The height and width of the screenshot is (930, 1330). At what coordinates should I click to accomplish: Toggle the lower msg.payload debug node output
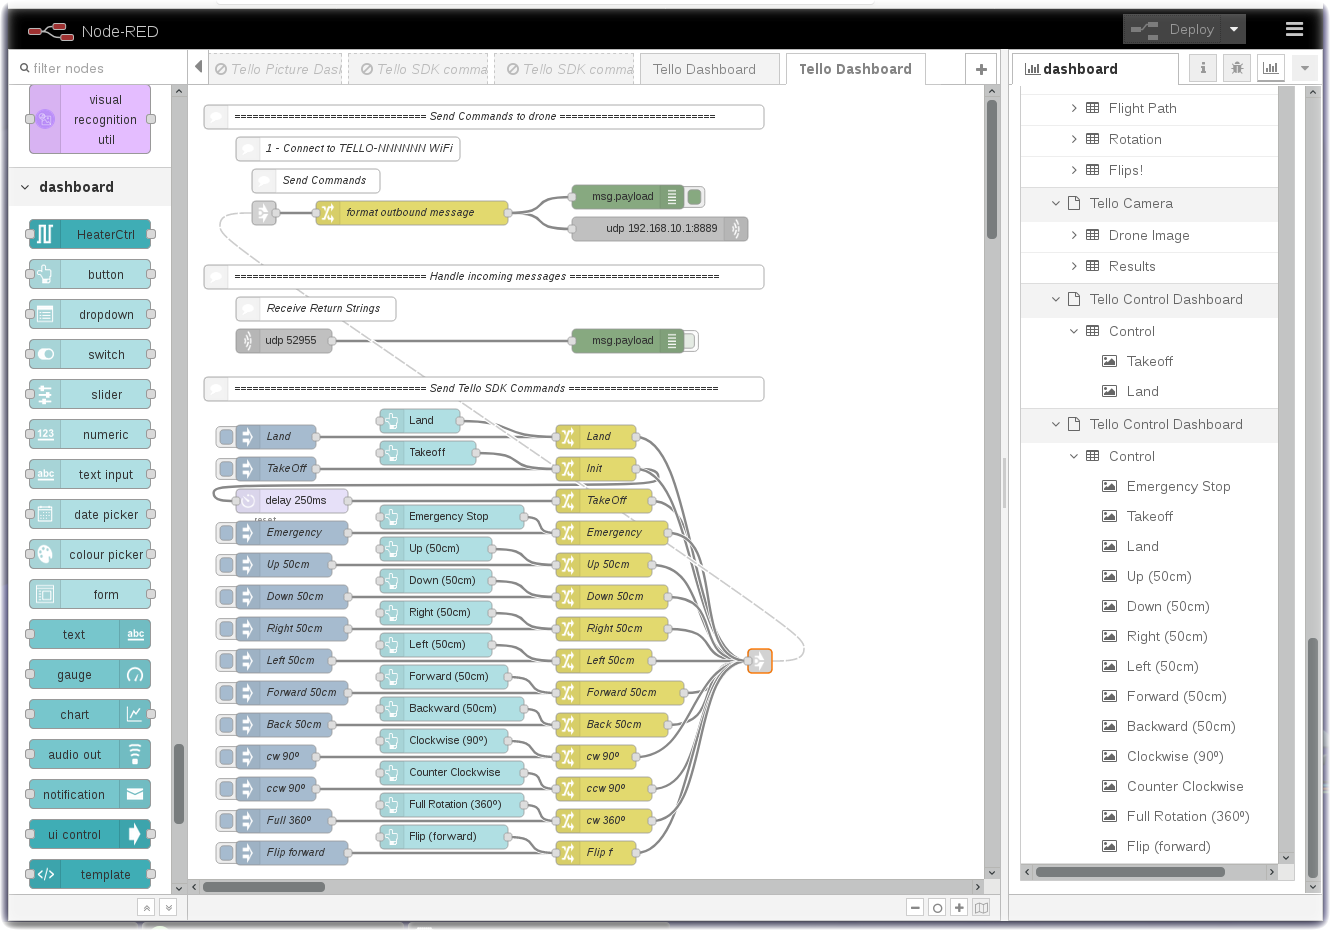(x=691, y=341)
